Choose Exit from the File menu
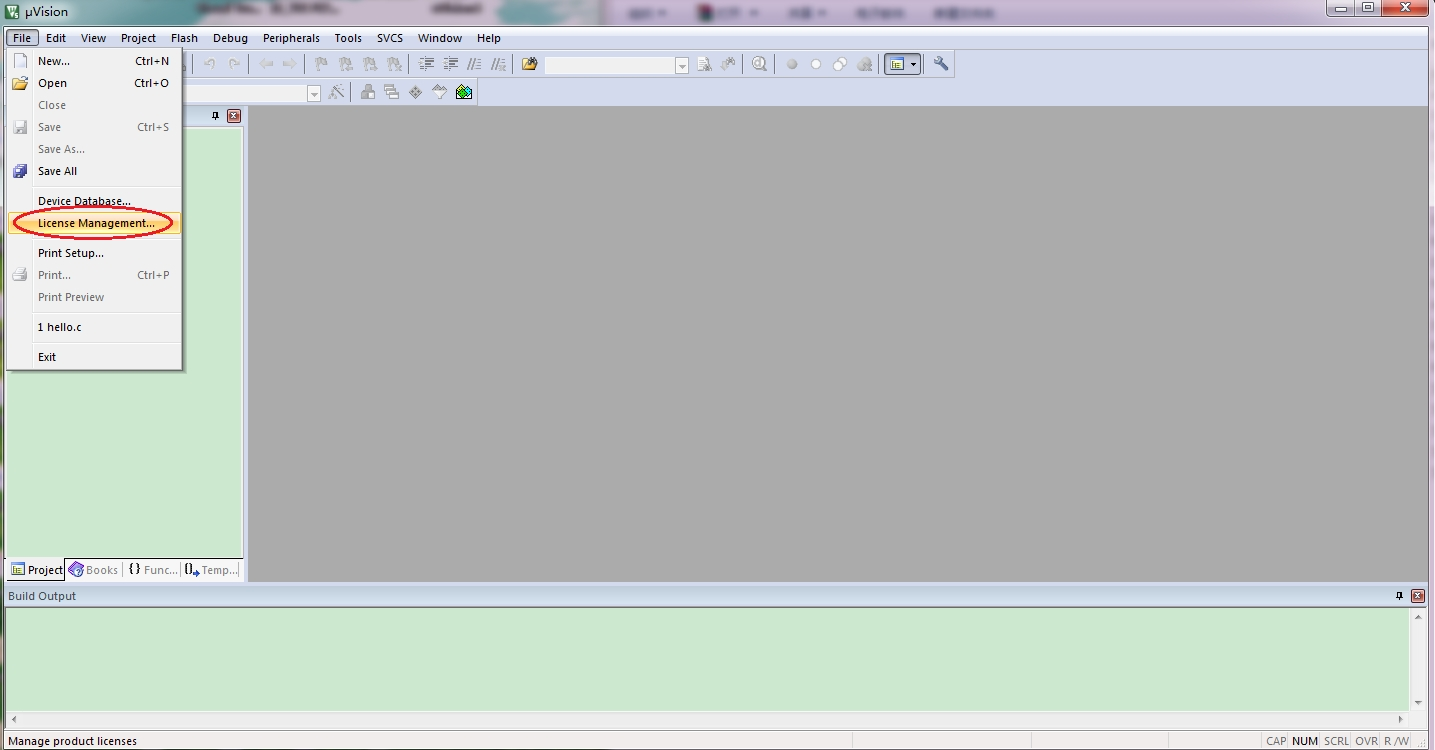This screenshot has width=1435, height=750. [94, 357]
